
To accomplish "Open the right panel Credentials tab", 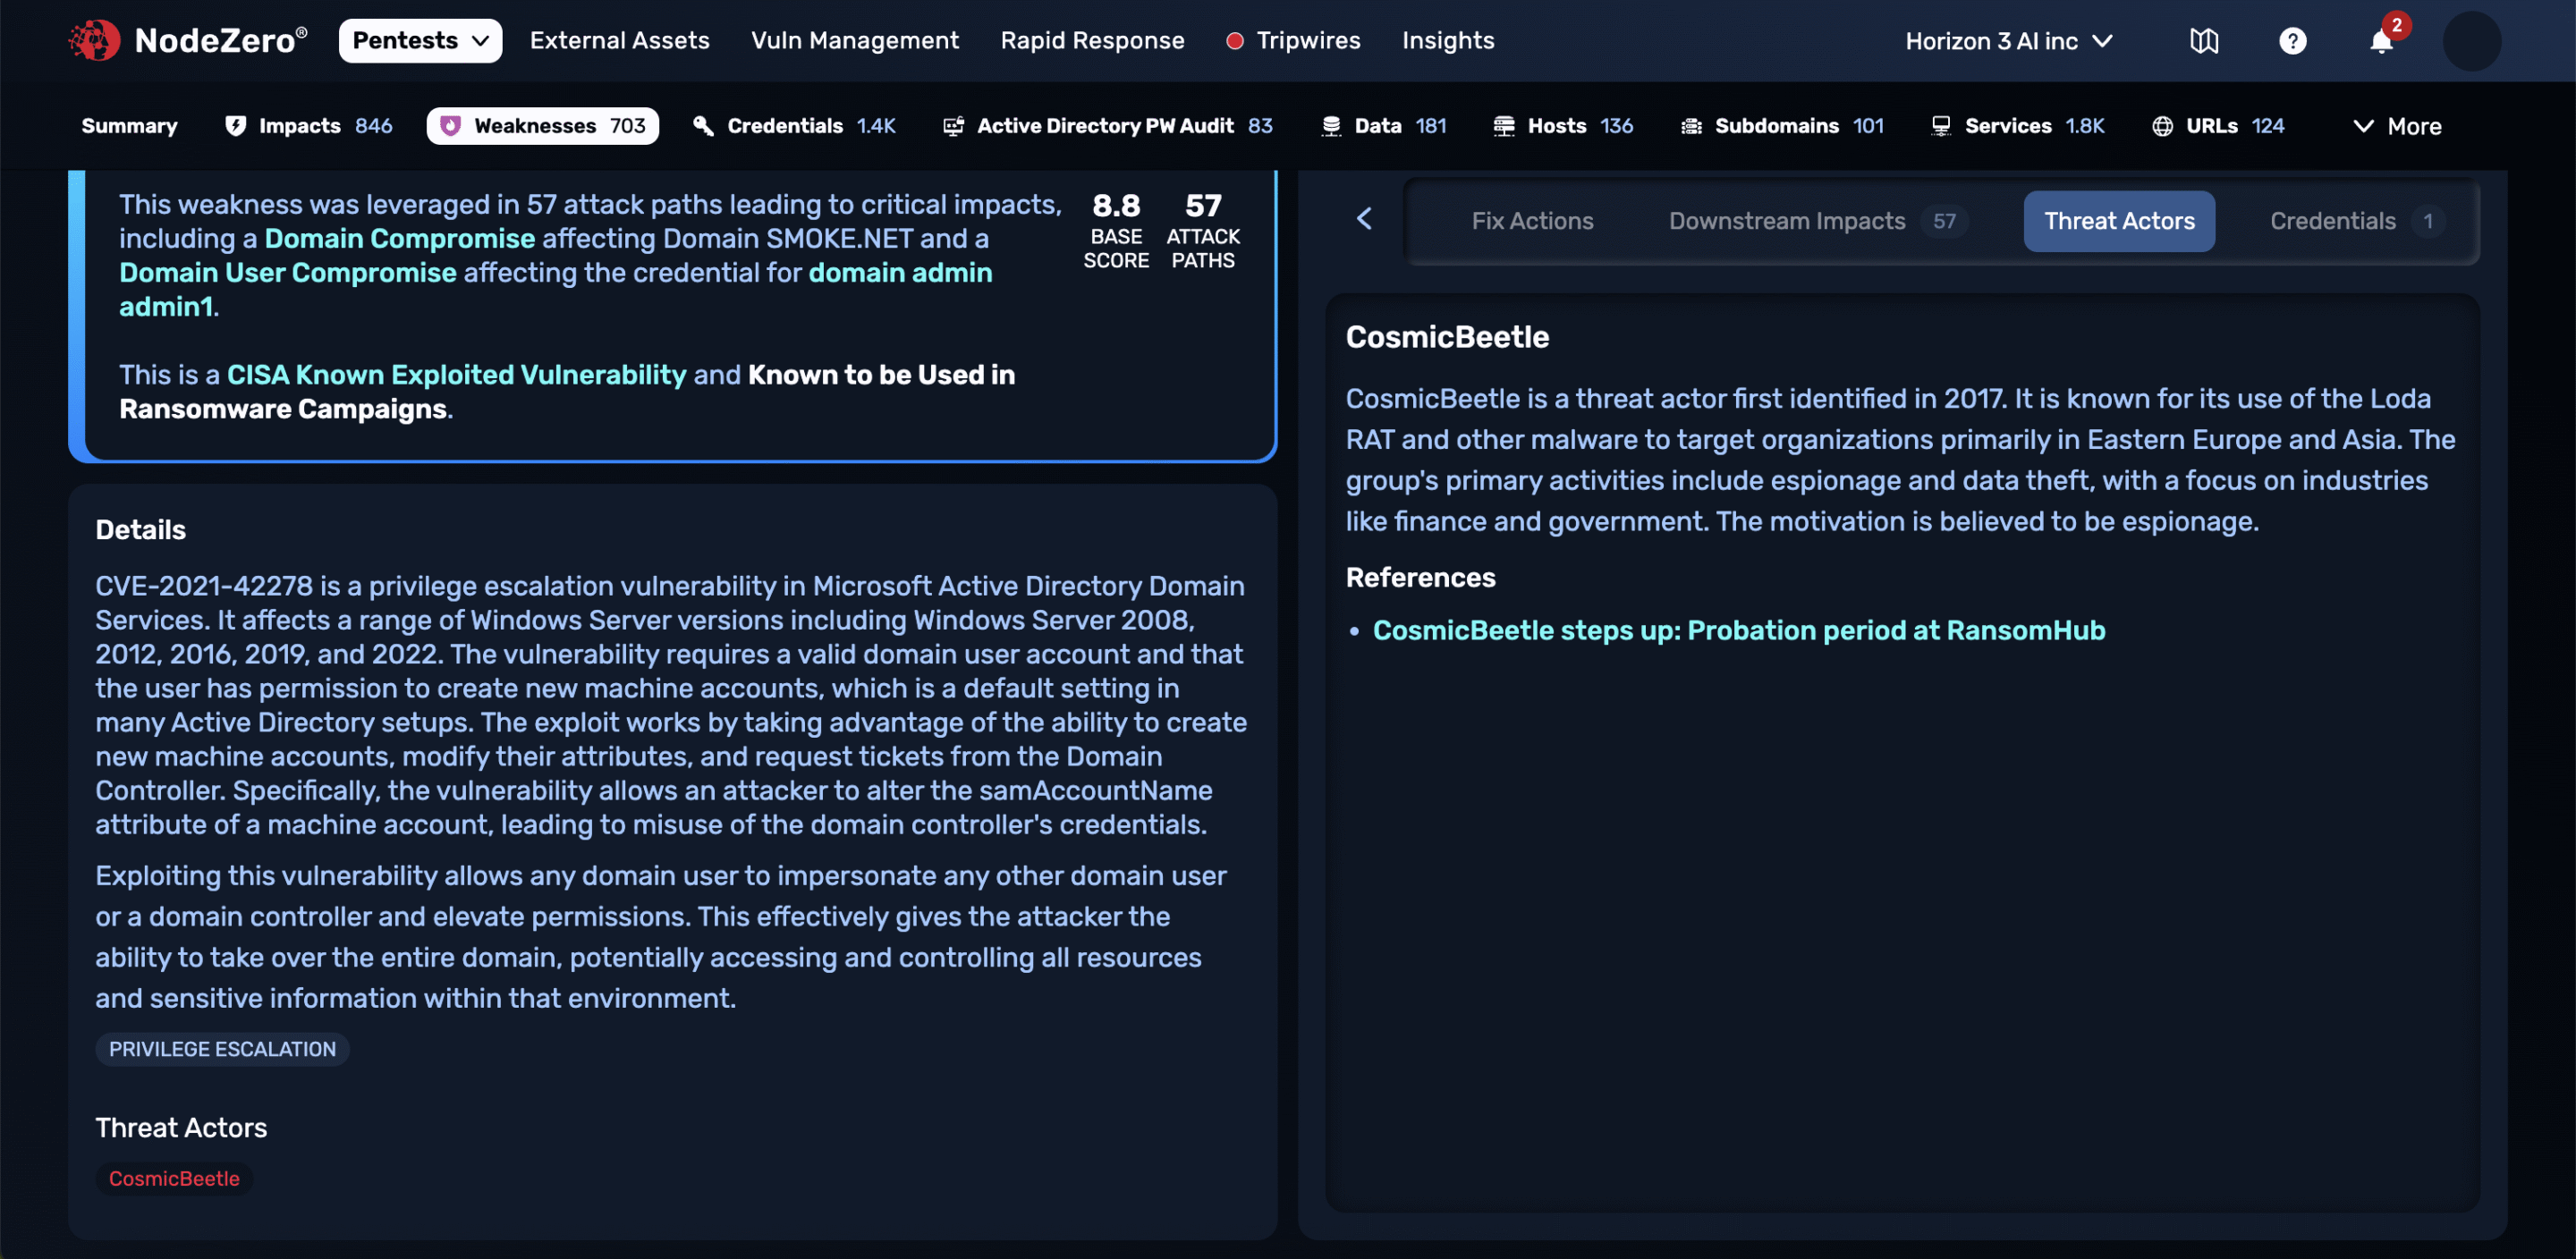I will point(2356,221).
